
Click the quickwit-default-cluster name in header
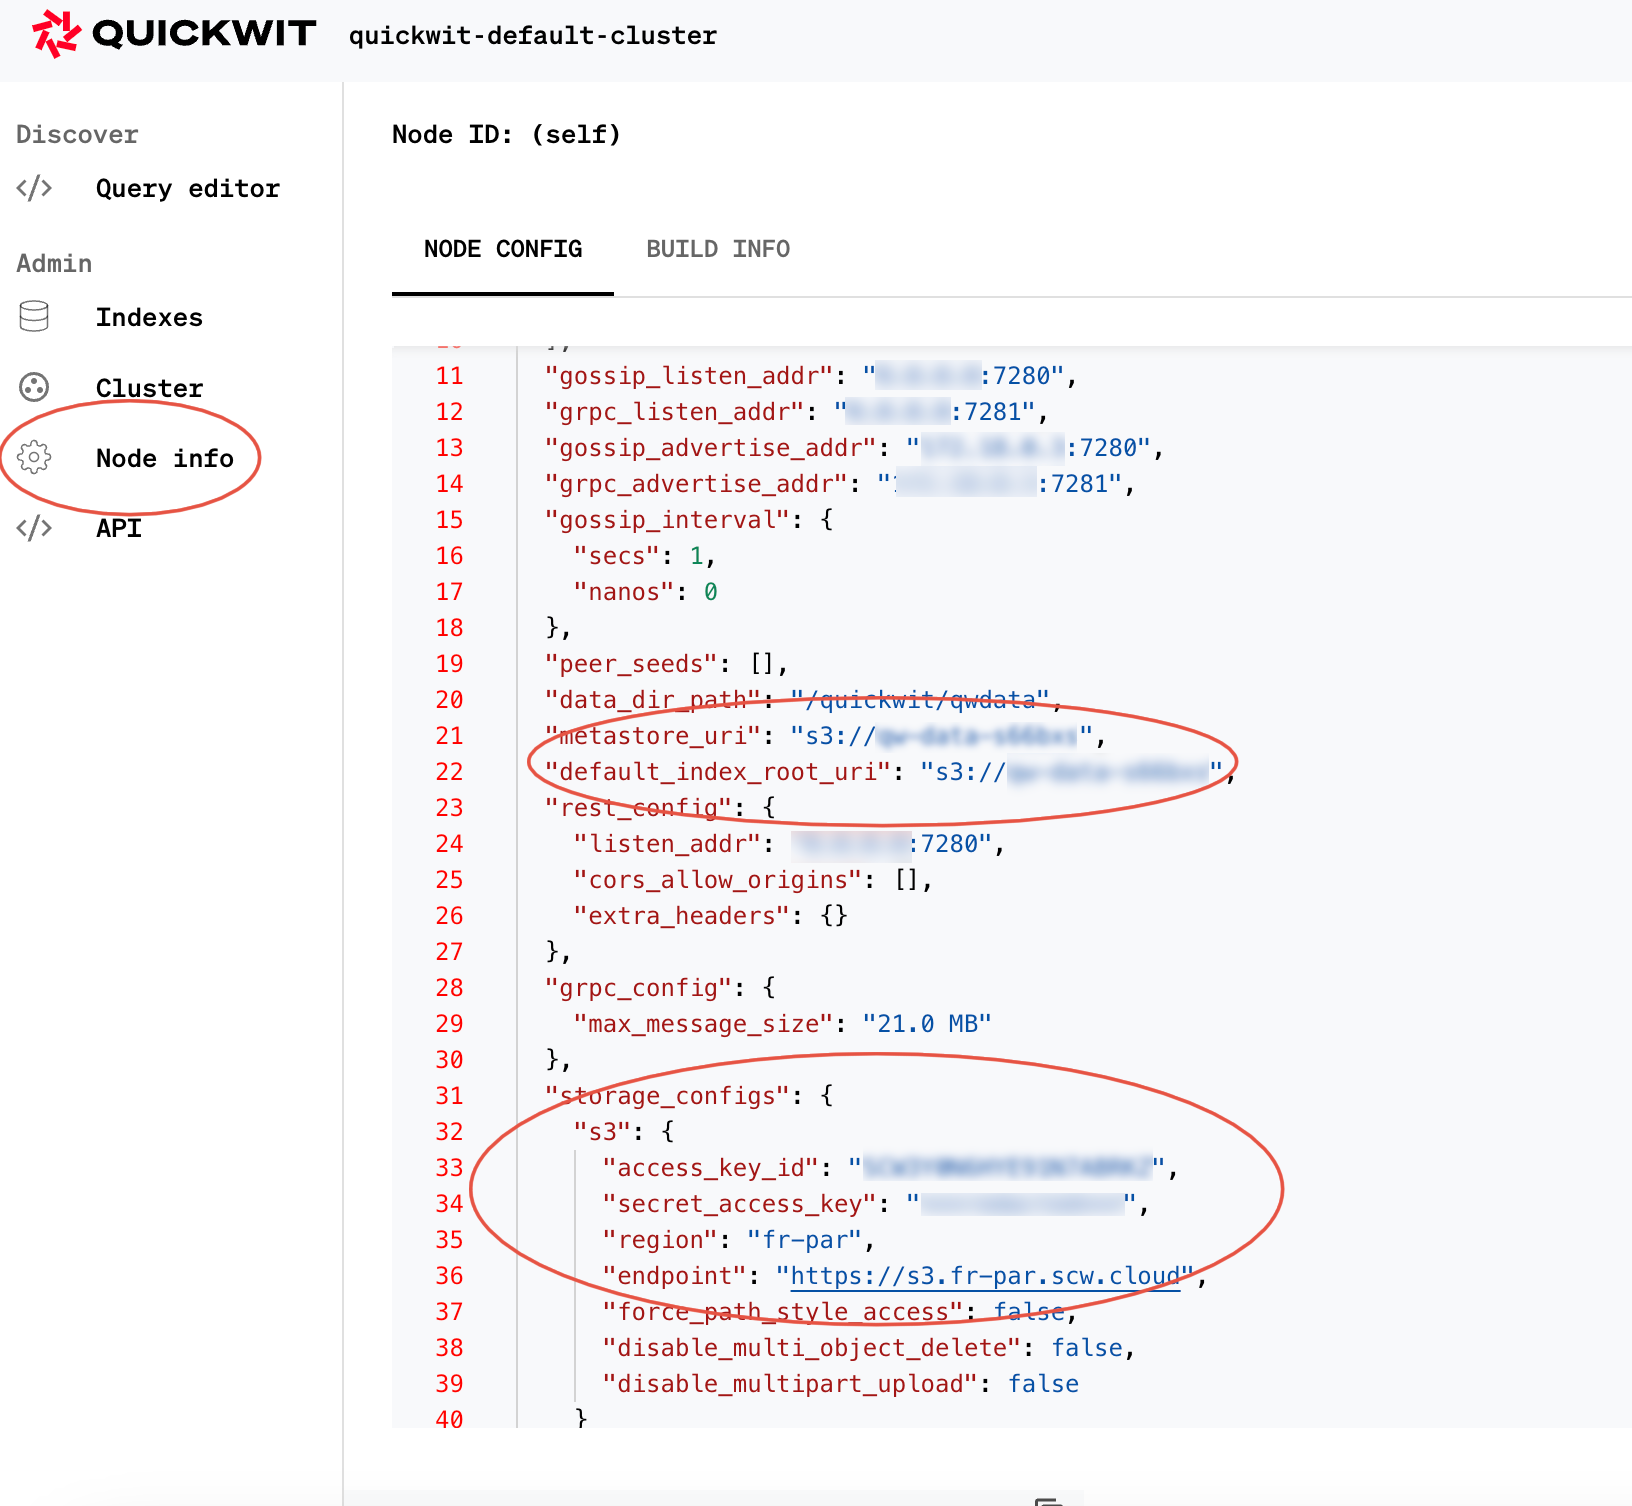[533, 36]
